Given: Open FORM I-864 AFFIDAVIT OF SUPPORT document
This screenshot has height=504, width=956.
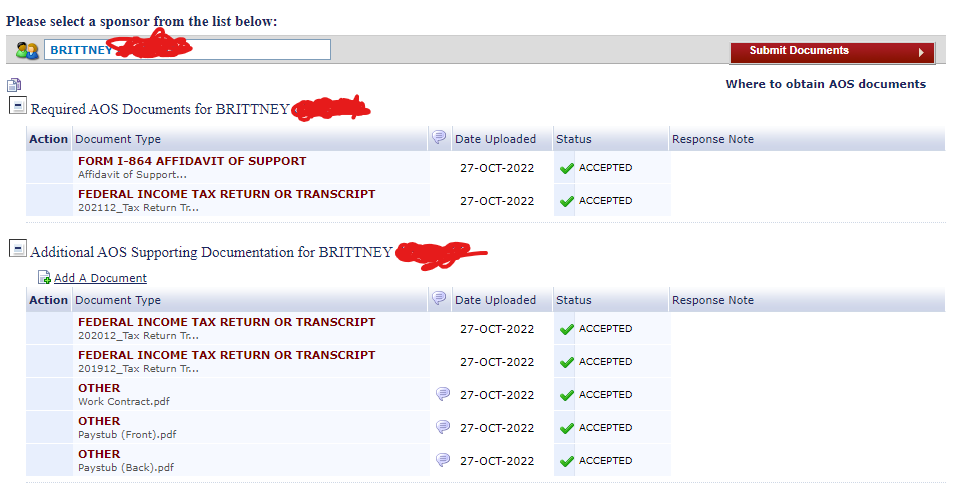Looking at the screenshot, I should click(x=192, y=161).
